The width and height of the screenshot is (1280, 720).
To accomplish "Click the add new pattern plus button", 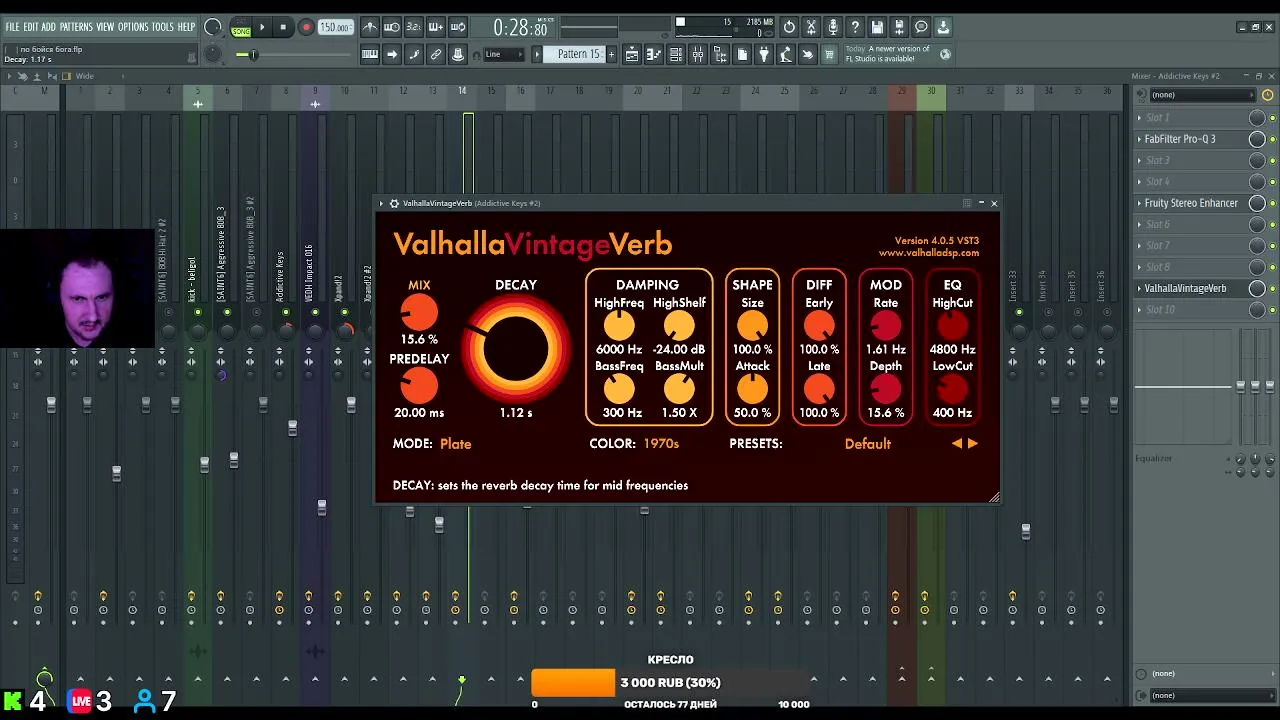I will [612, 54].
